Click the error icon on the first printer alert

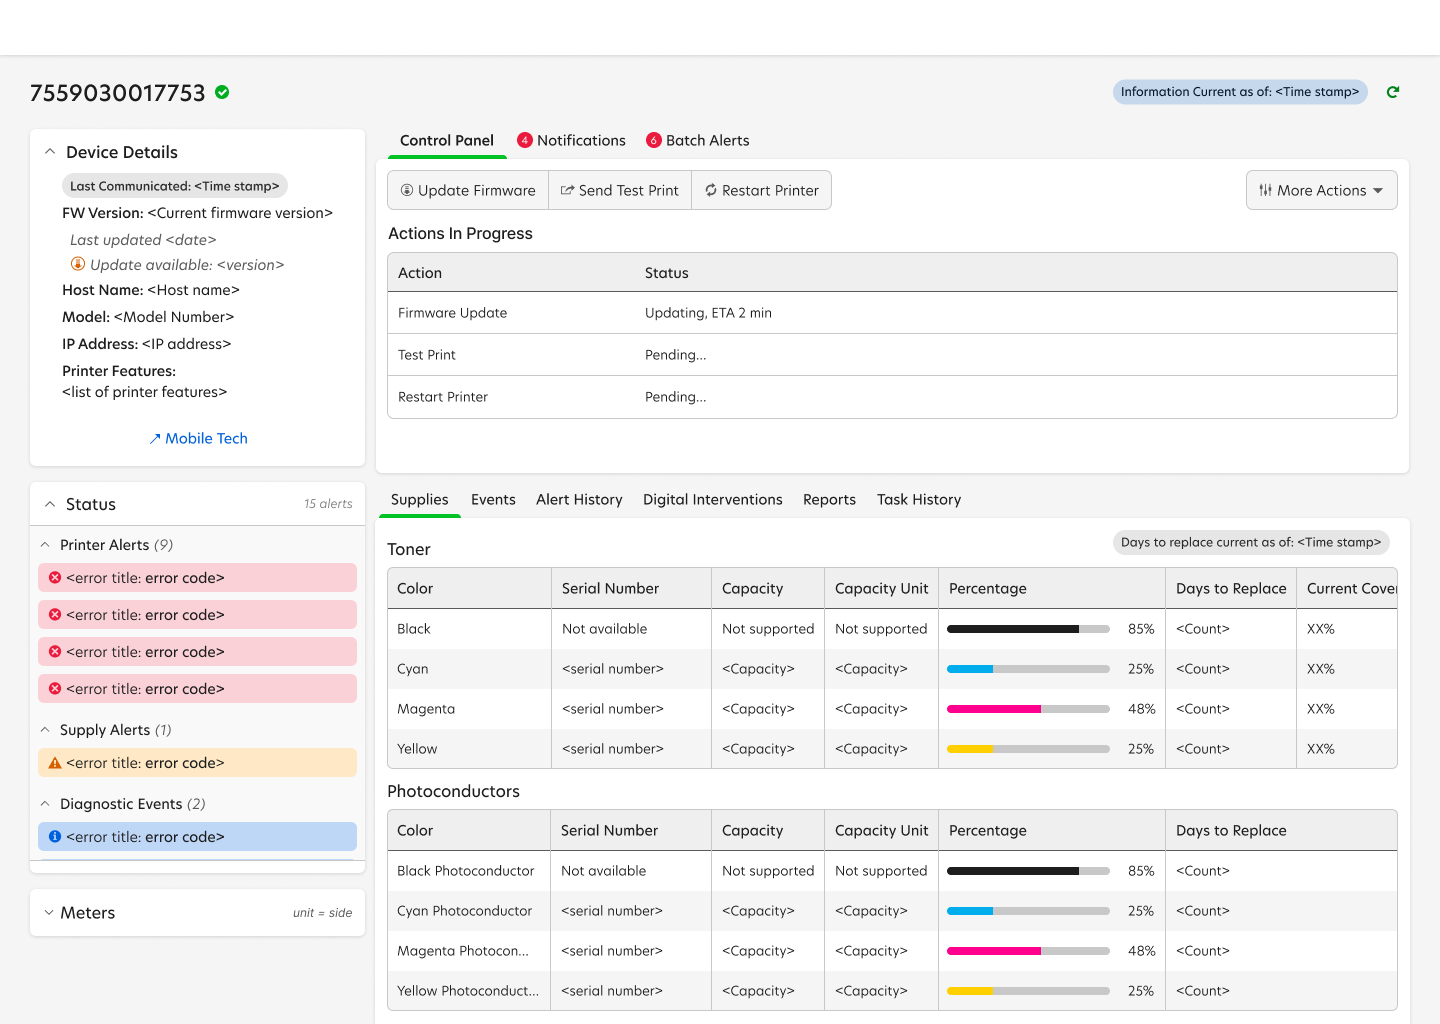tap(55, 577)
